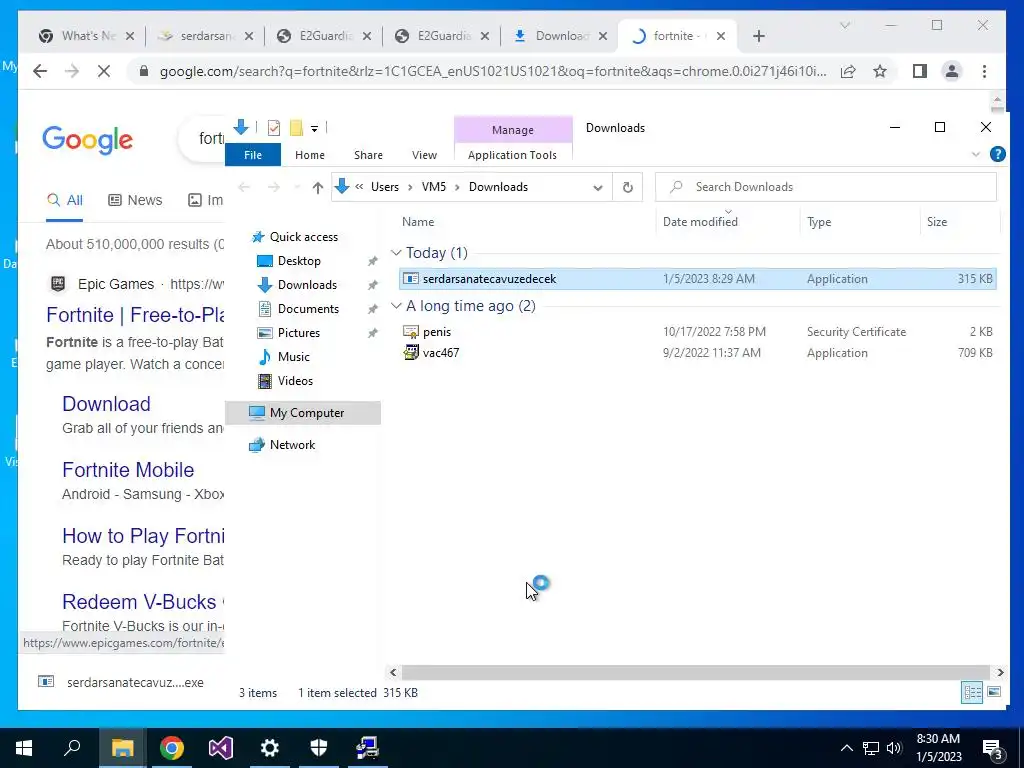Open the File tab in Explorer ribbon
The image size is (1024, 768).
[253, 155]
